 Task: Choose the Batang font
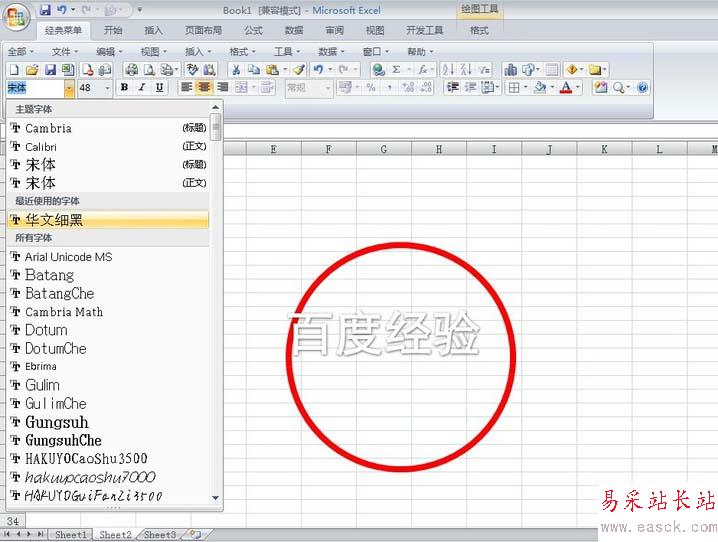pos(108,275)
